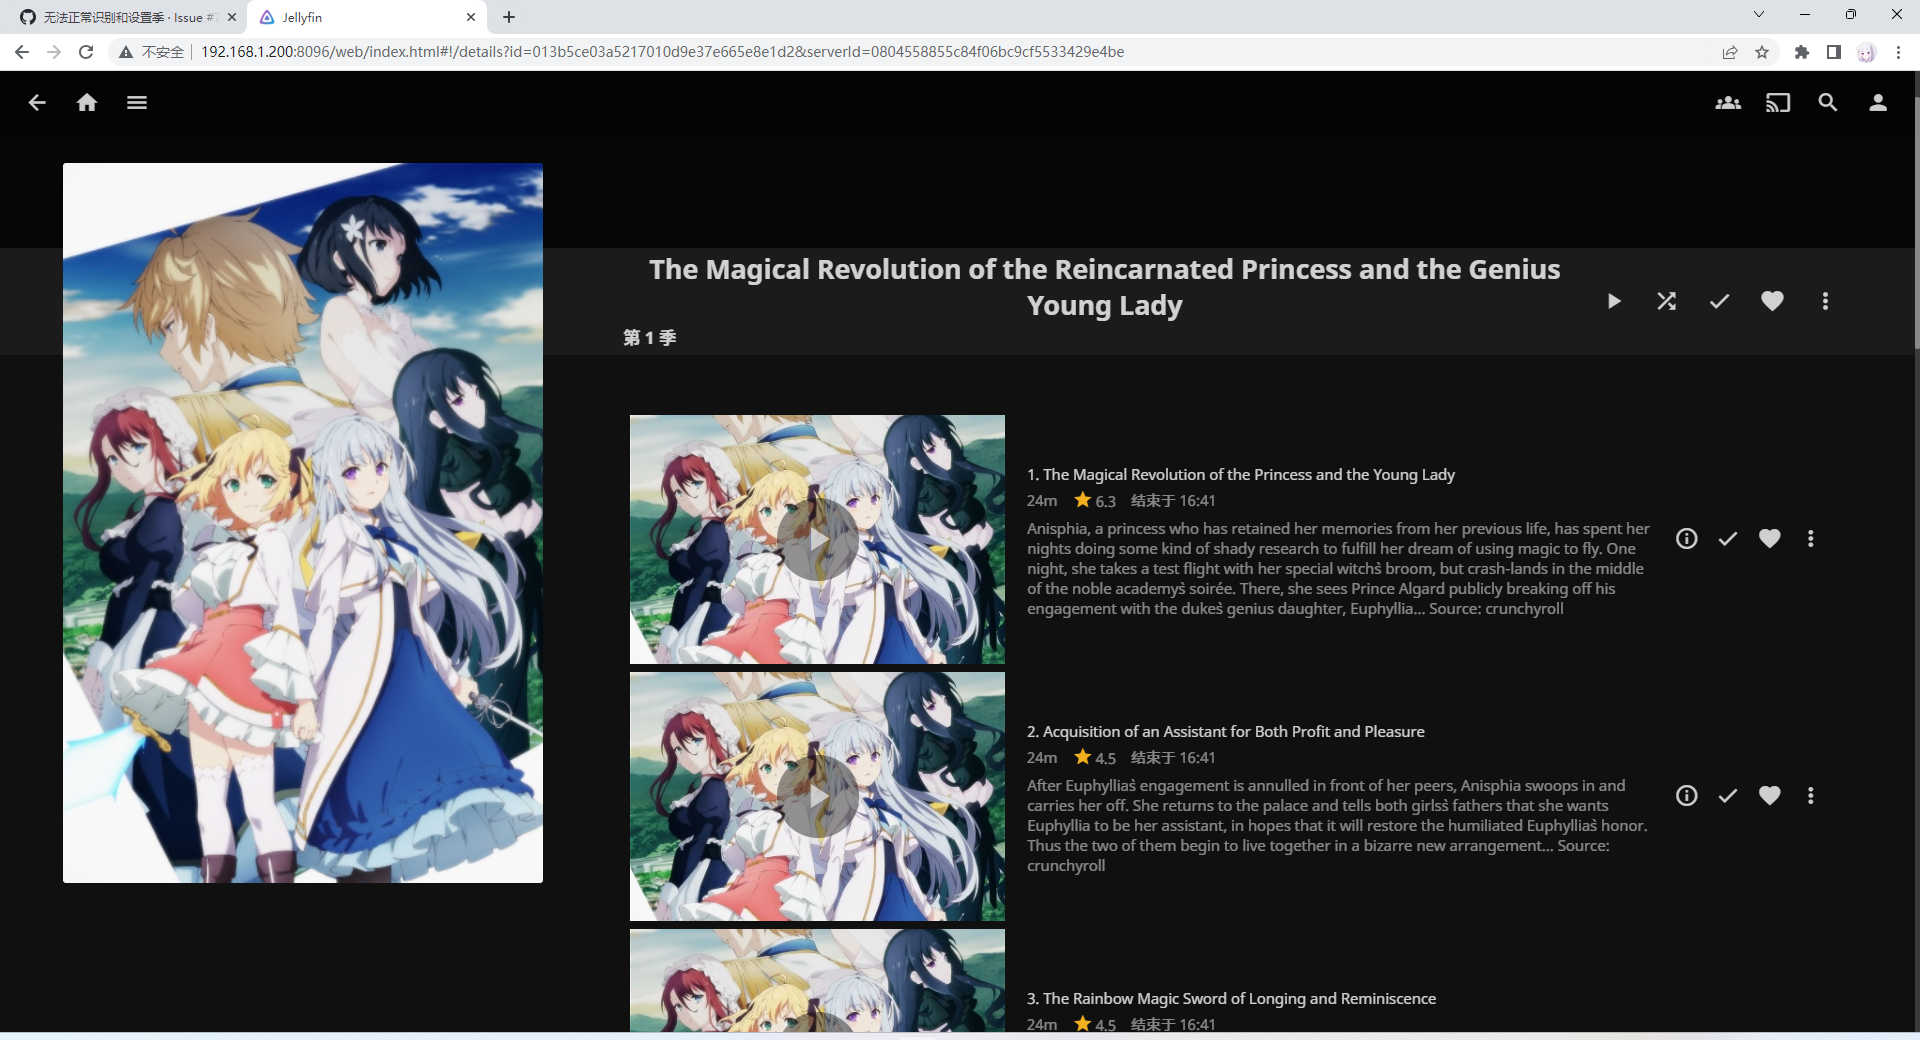Play the series from the detail header
Screen dimensions: 1920x1040
1613,301
